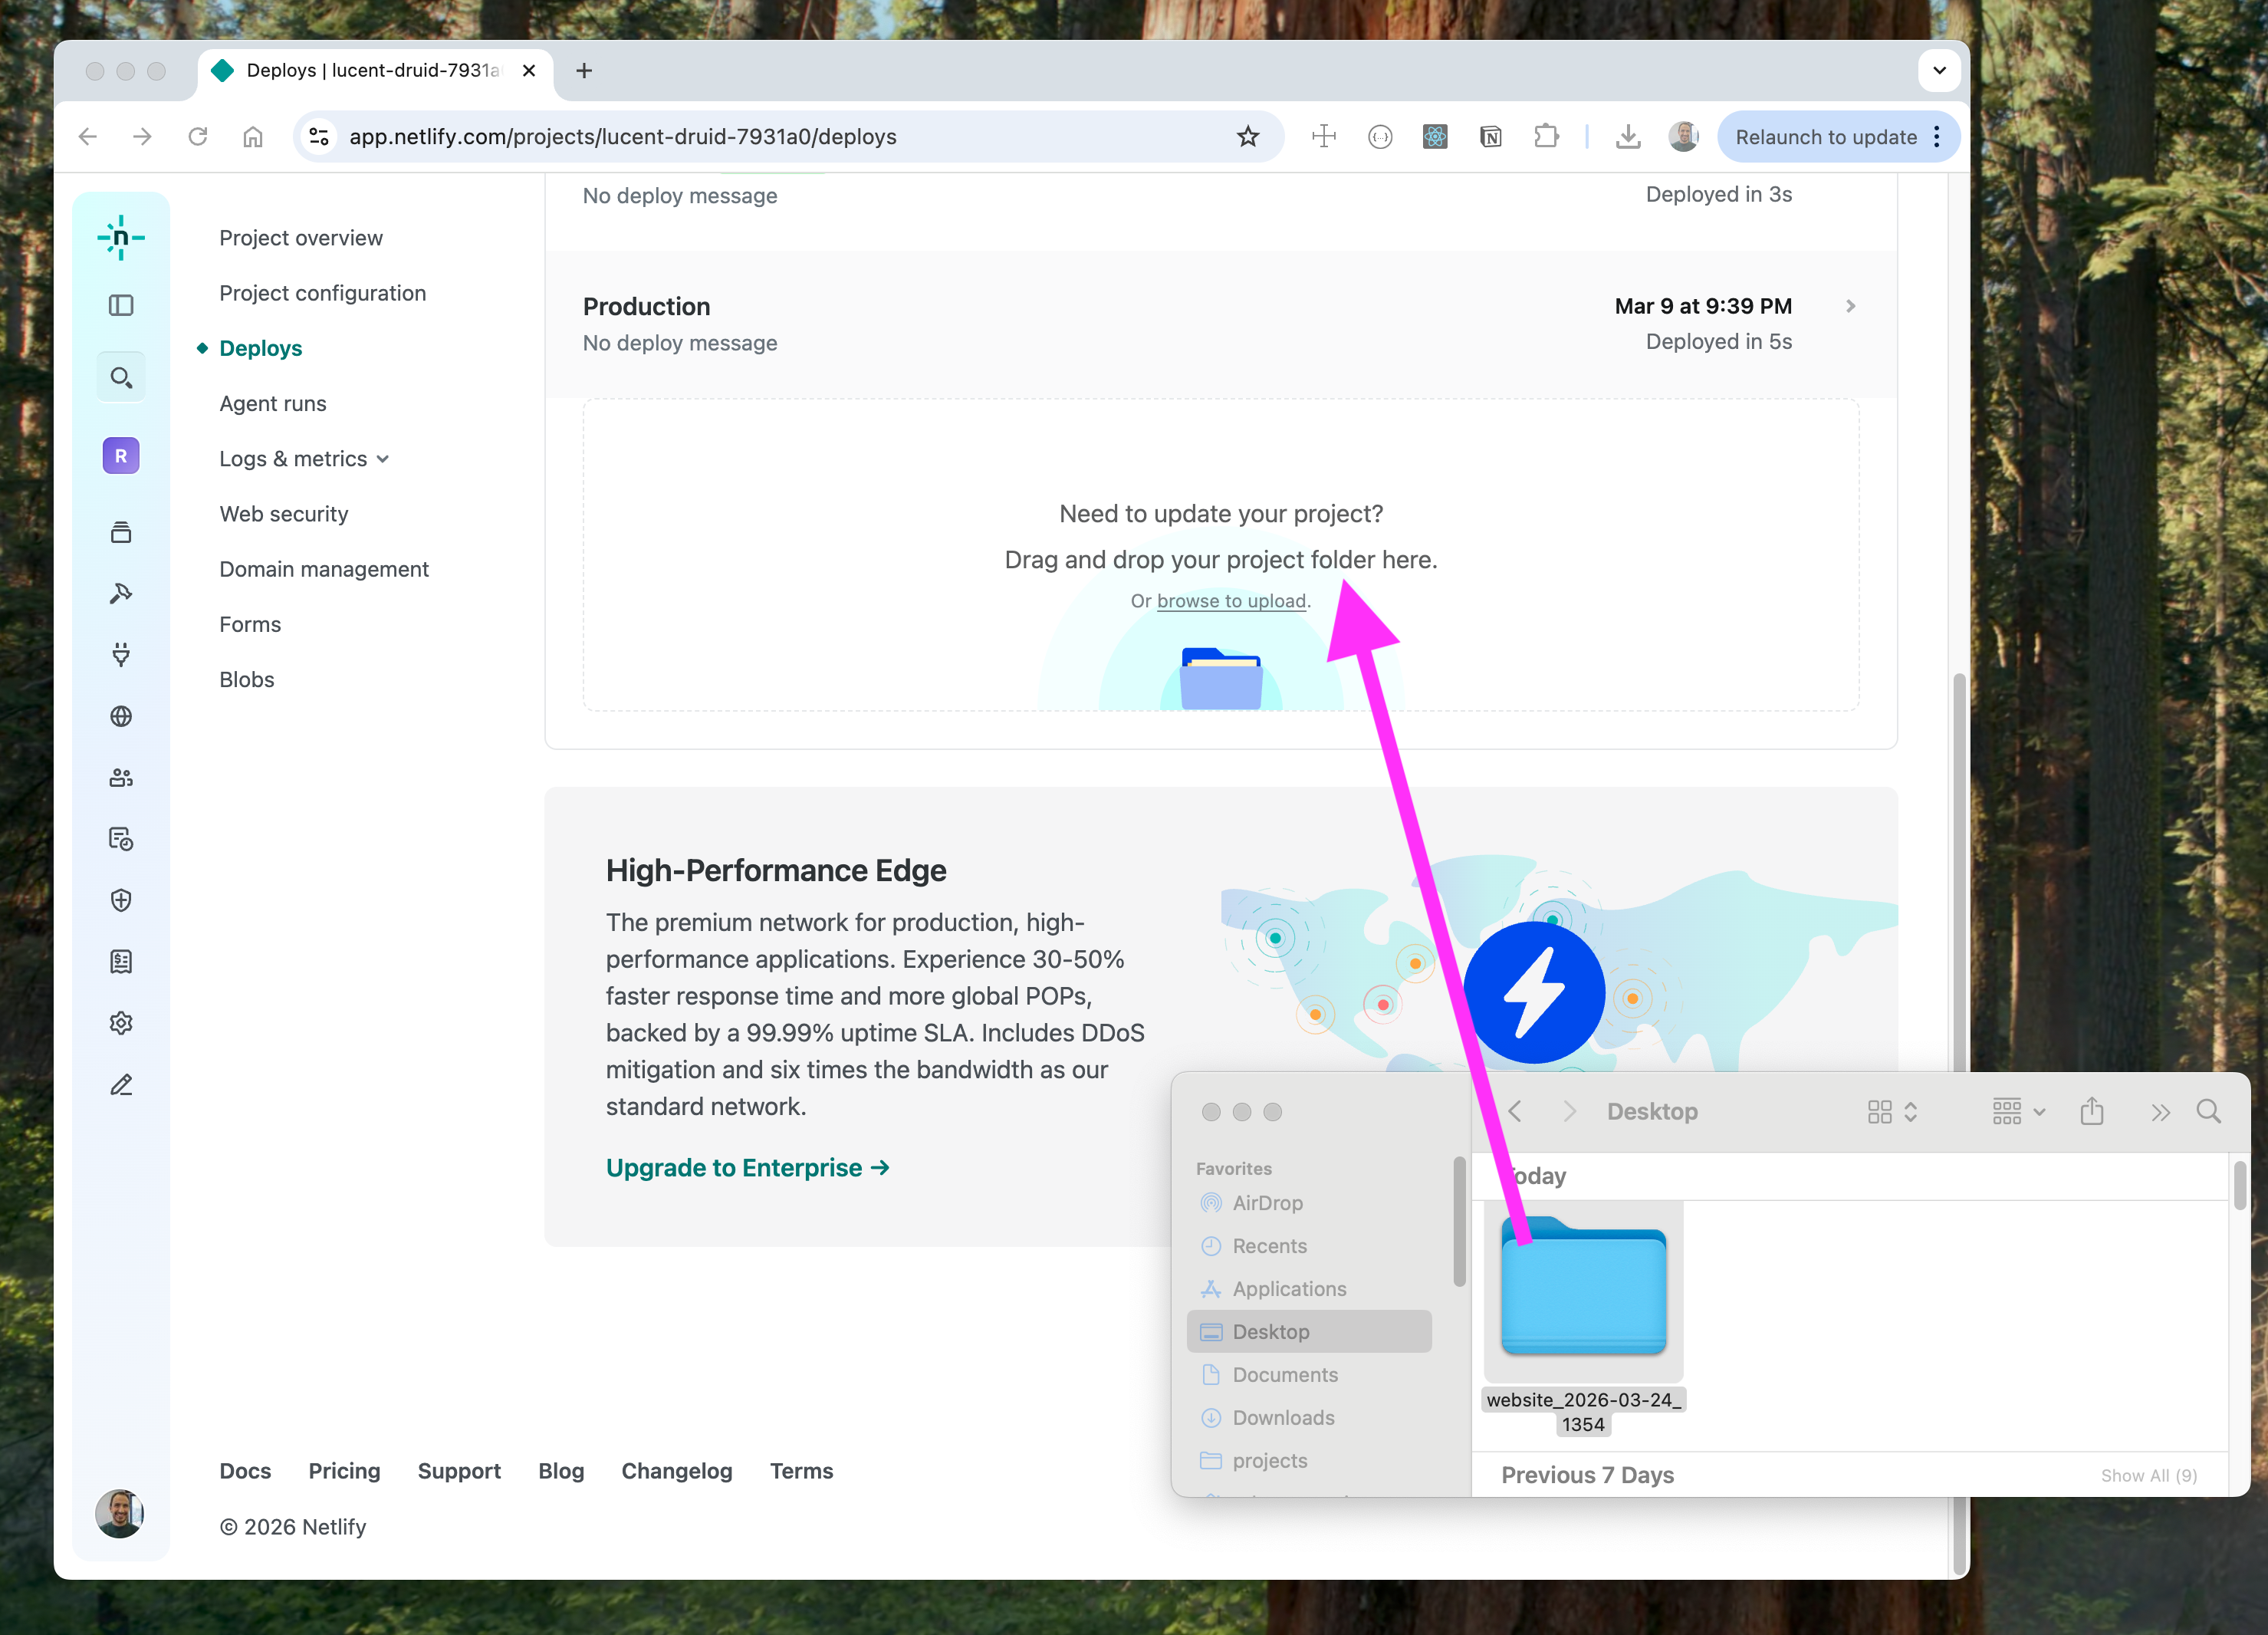The width and height of the screenshot is (2268, 1635).
Task: Open the shield security icon in the sidebar
Action: tap(121, 900)
